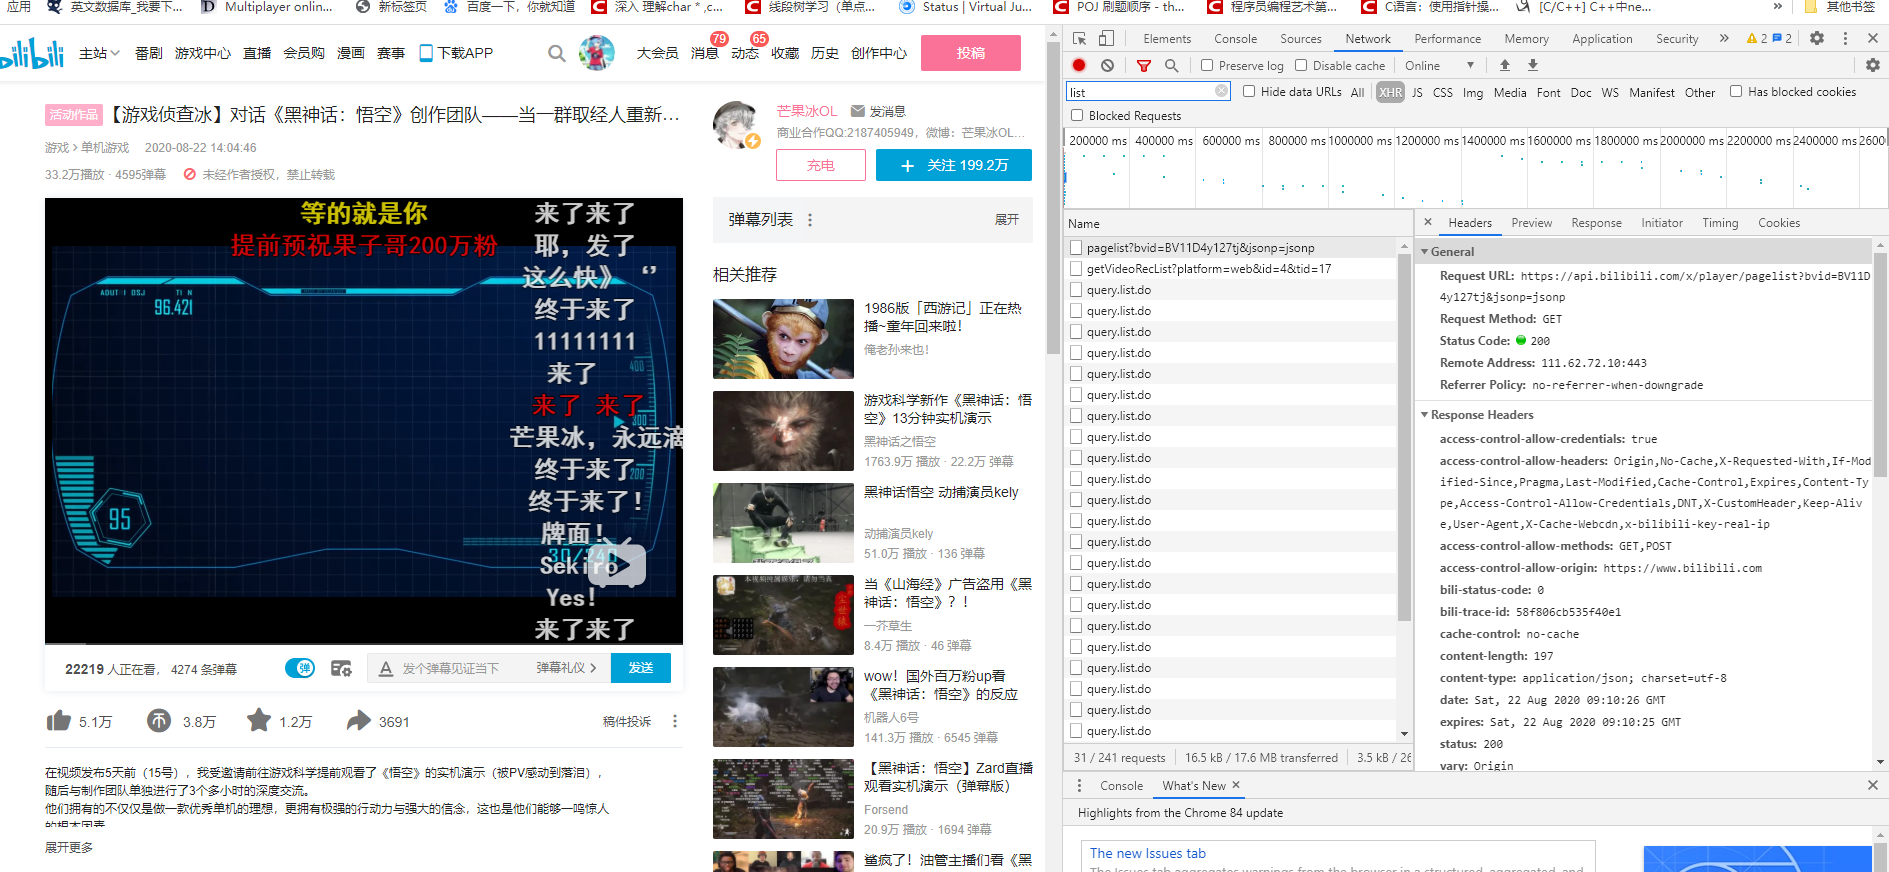This screenshot has width=1889, height=872.
Task: Show more bookmarks with bookmark bar chevron
Action: 1778,6
